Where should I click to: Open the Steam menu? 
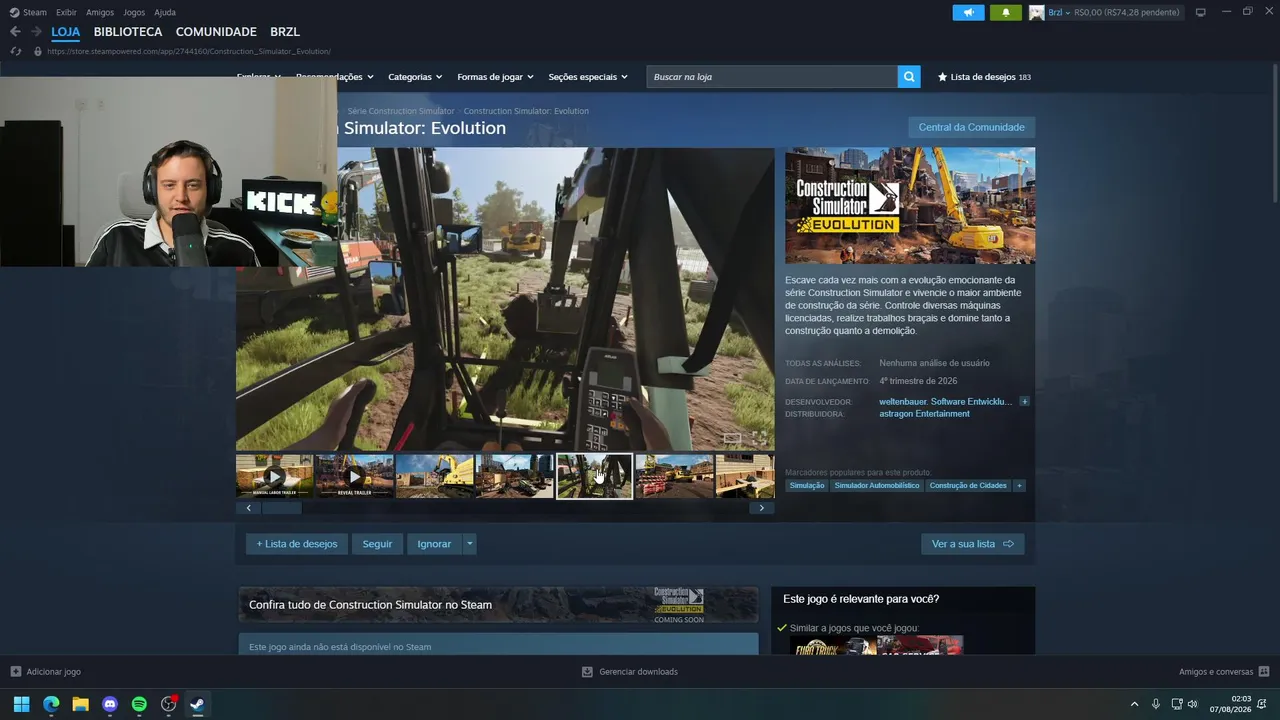[35, 12]
